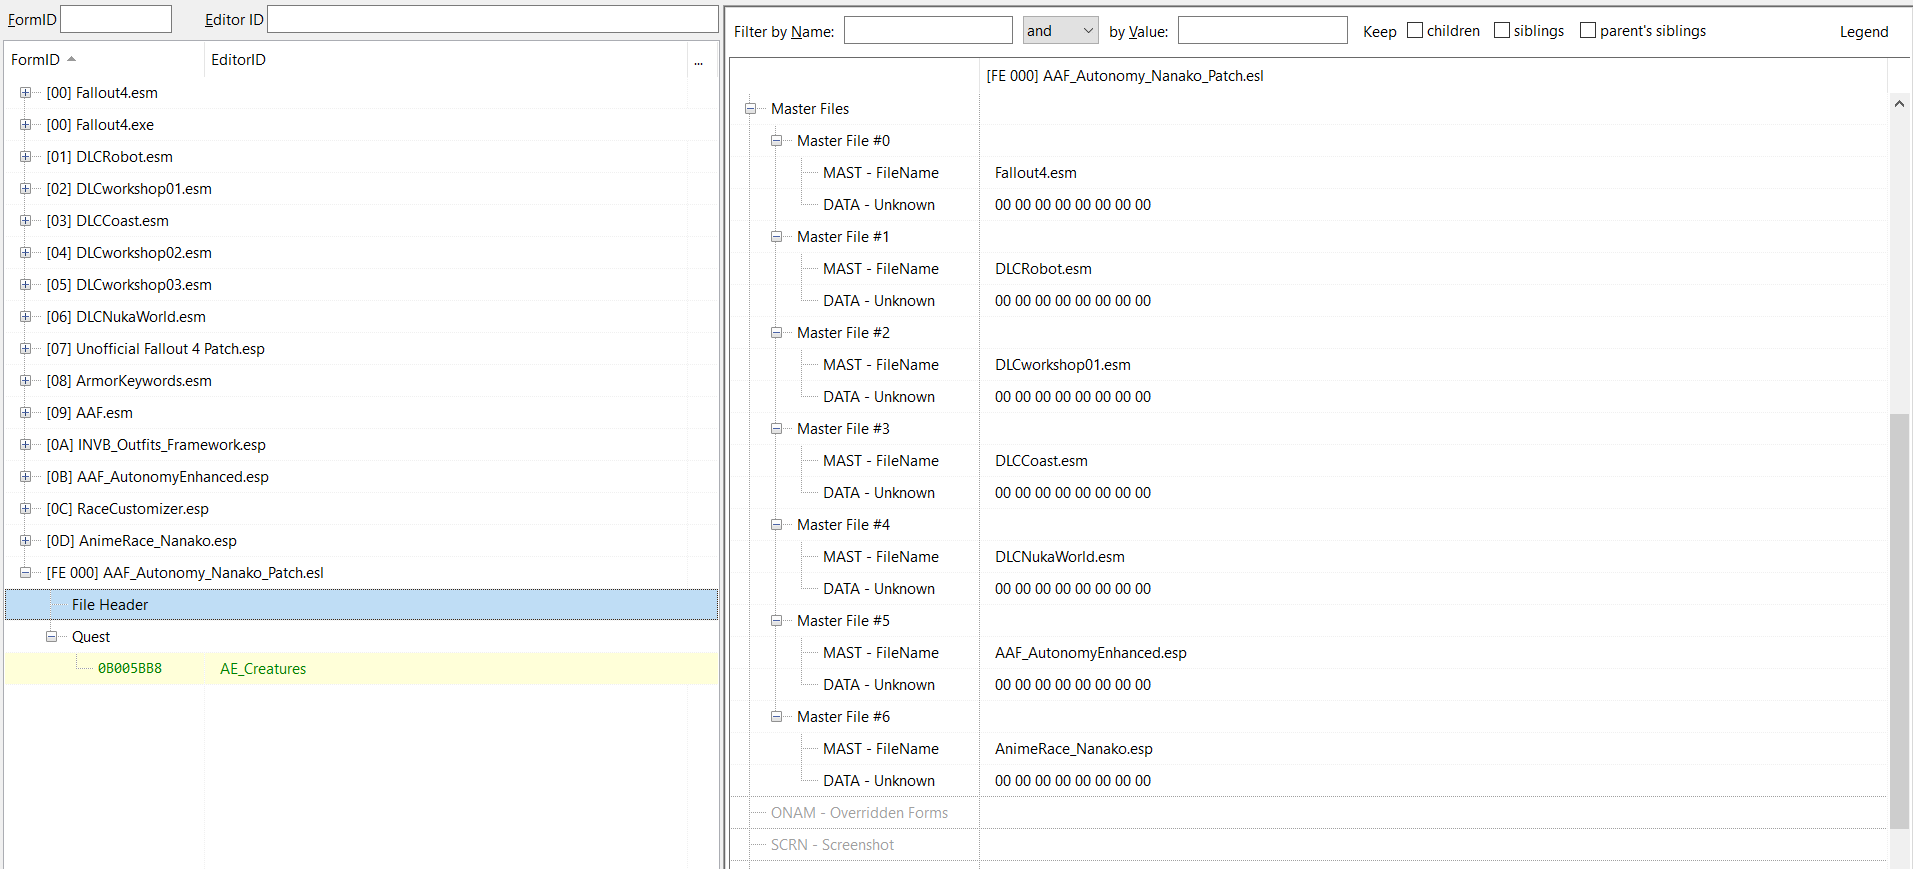
Task: Collapse the Master File #3 entry
Action: (776, 429)
